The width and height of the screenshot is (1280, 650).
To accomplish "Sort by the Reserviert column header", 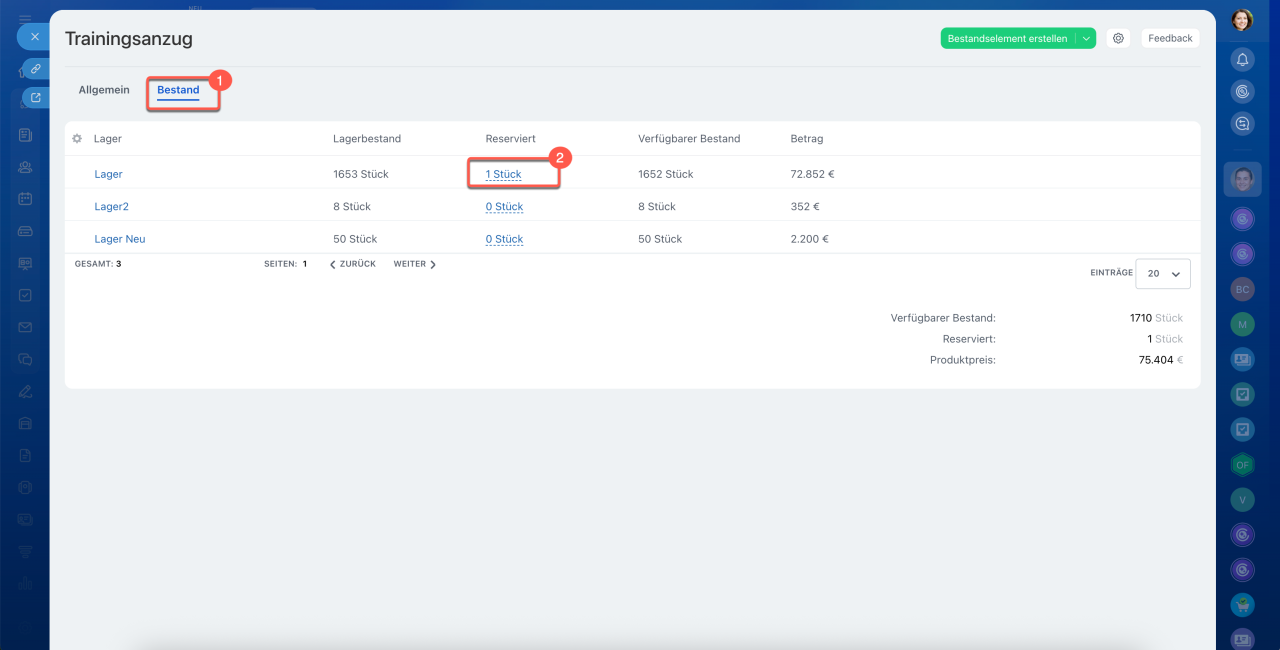I will [x=510, y=139].
